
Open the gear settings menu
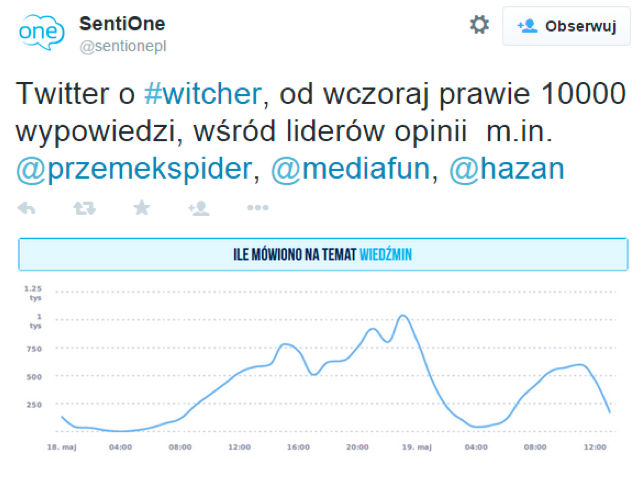click(x=480, y=25)
